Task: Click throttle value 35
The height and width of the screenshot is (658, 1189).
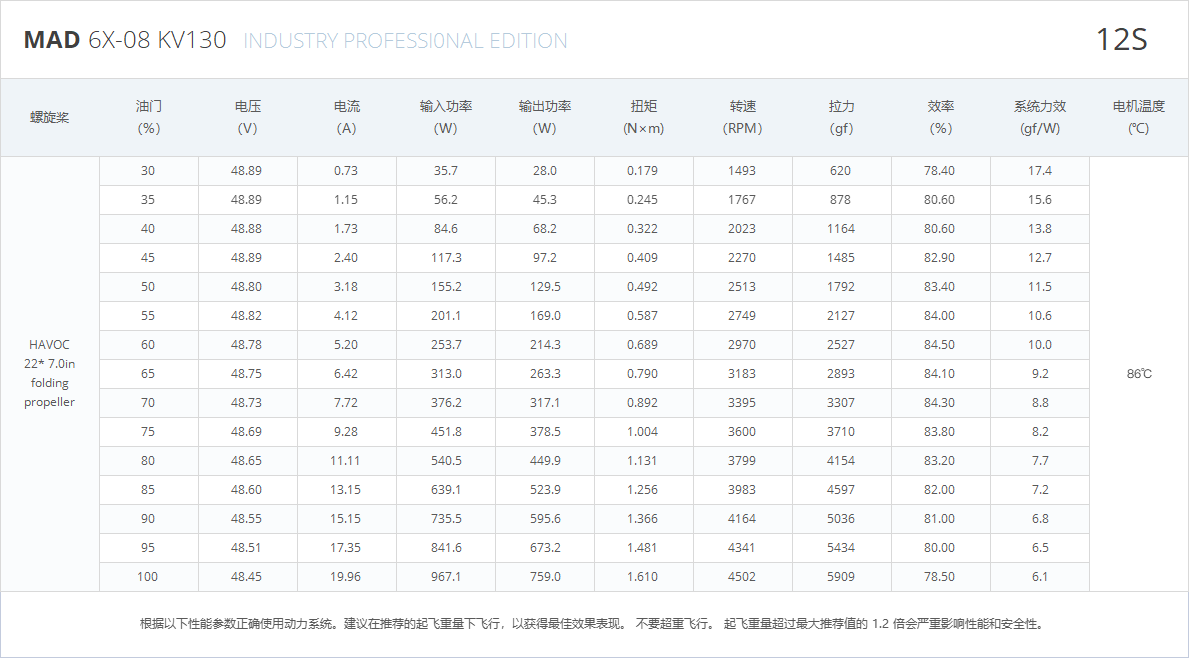Action: coord(148,199)
